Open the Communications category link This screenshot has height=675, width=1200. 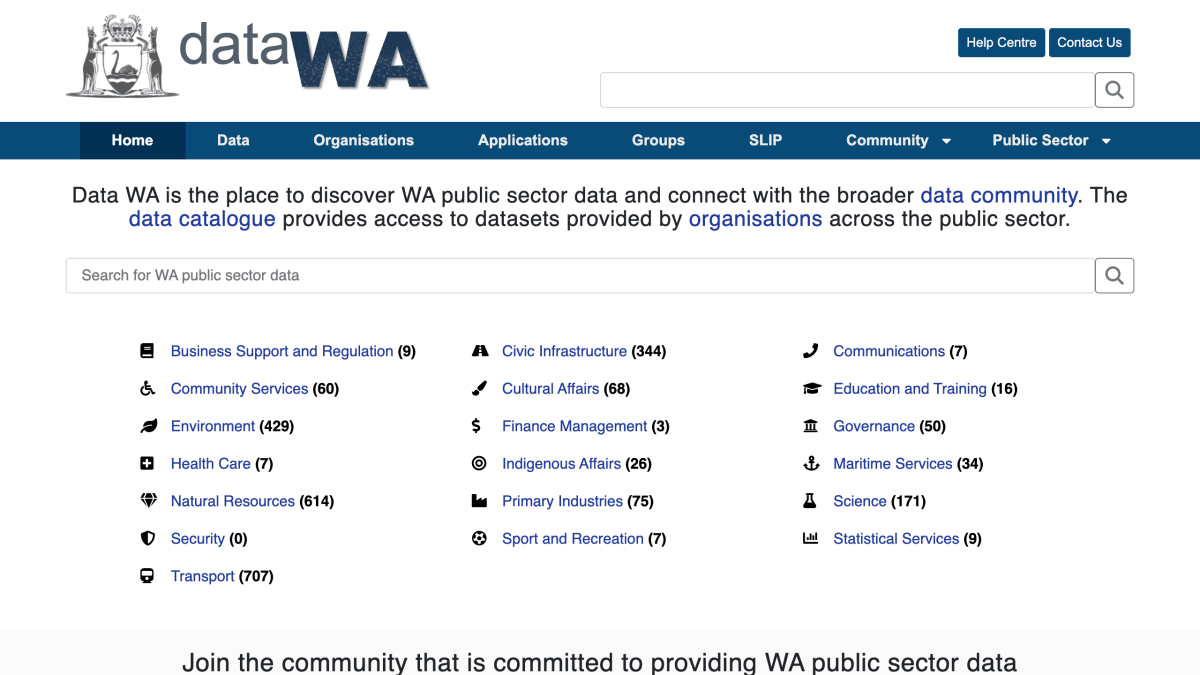(x=889, y=351)
